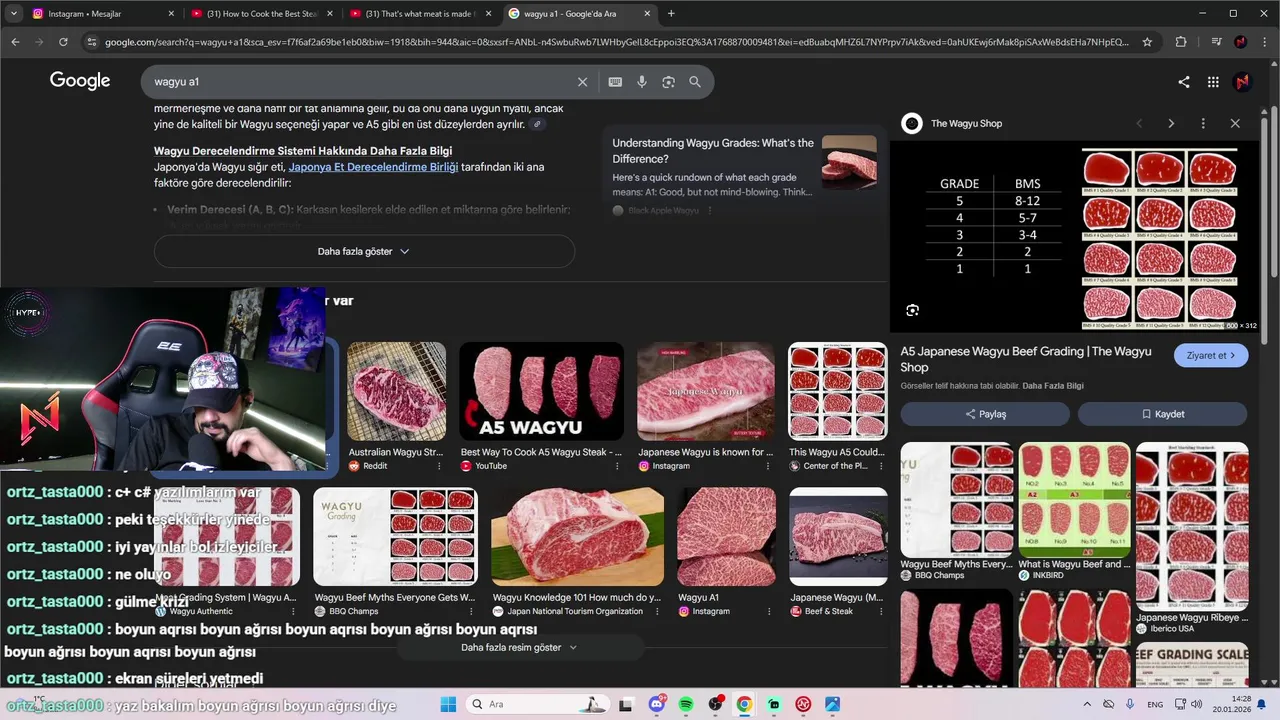Click the page vertical scrollbar
Screen dimensions: 1280x720
1273,190
